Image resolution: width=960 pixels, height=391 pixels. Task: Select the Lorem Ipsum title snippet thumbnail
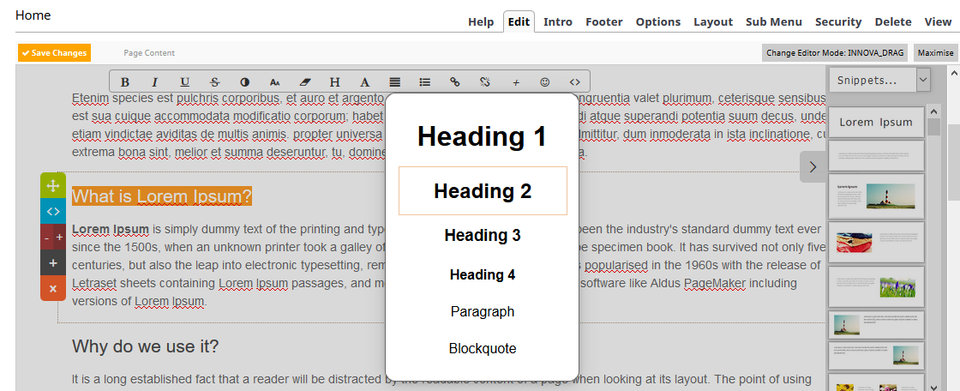[x=876, y=122]
